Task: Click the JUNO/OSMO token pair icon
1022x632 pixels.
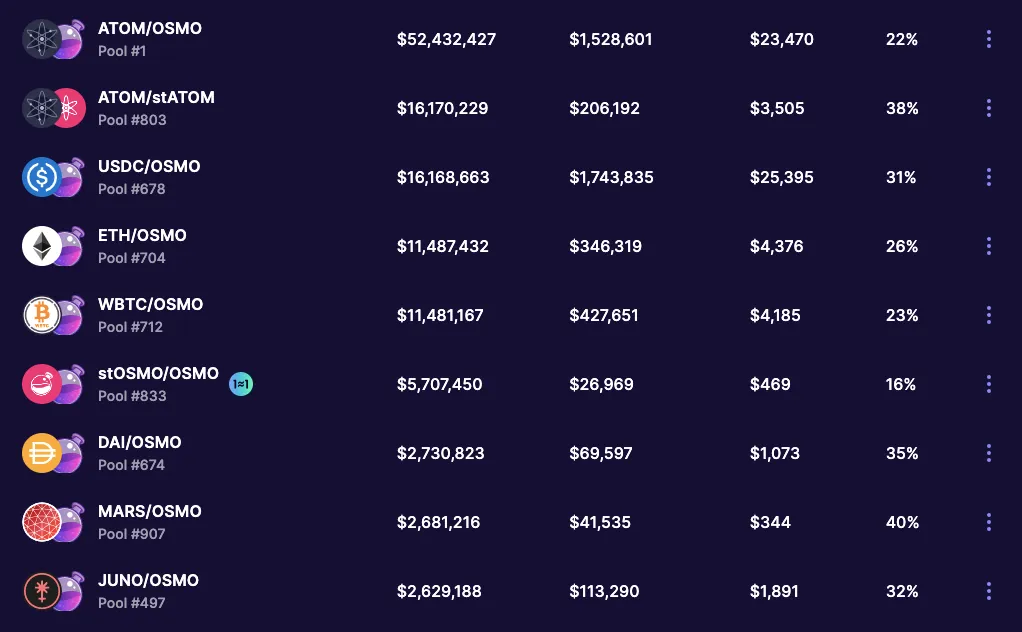Action: pyautogui.click(x=53, y=592)
